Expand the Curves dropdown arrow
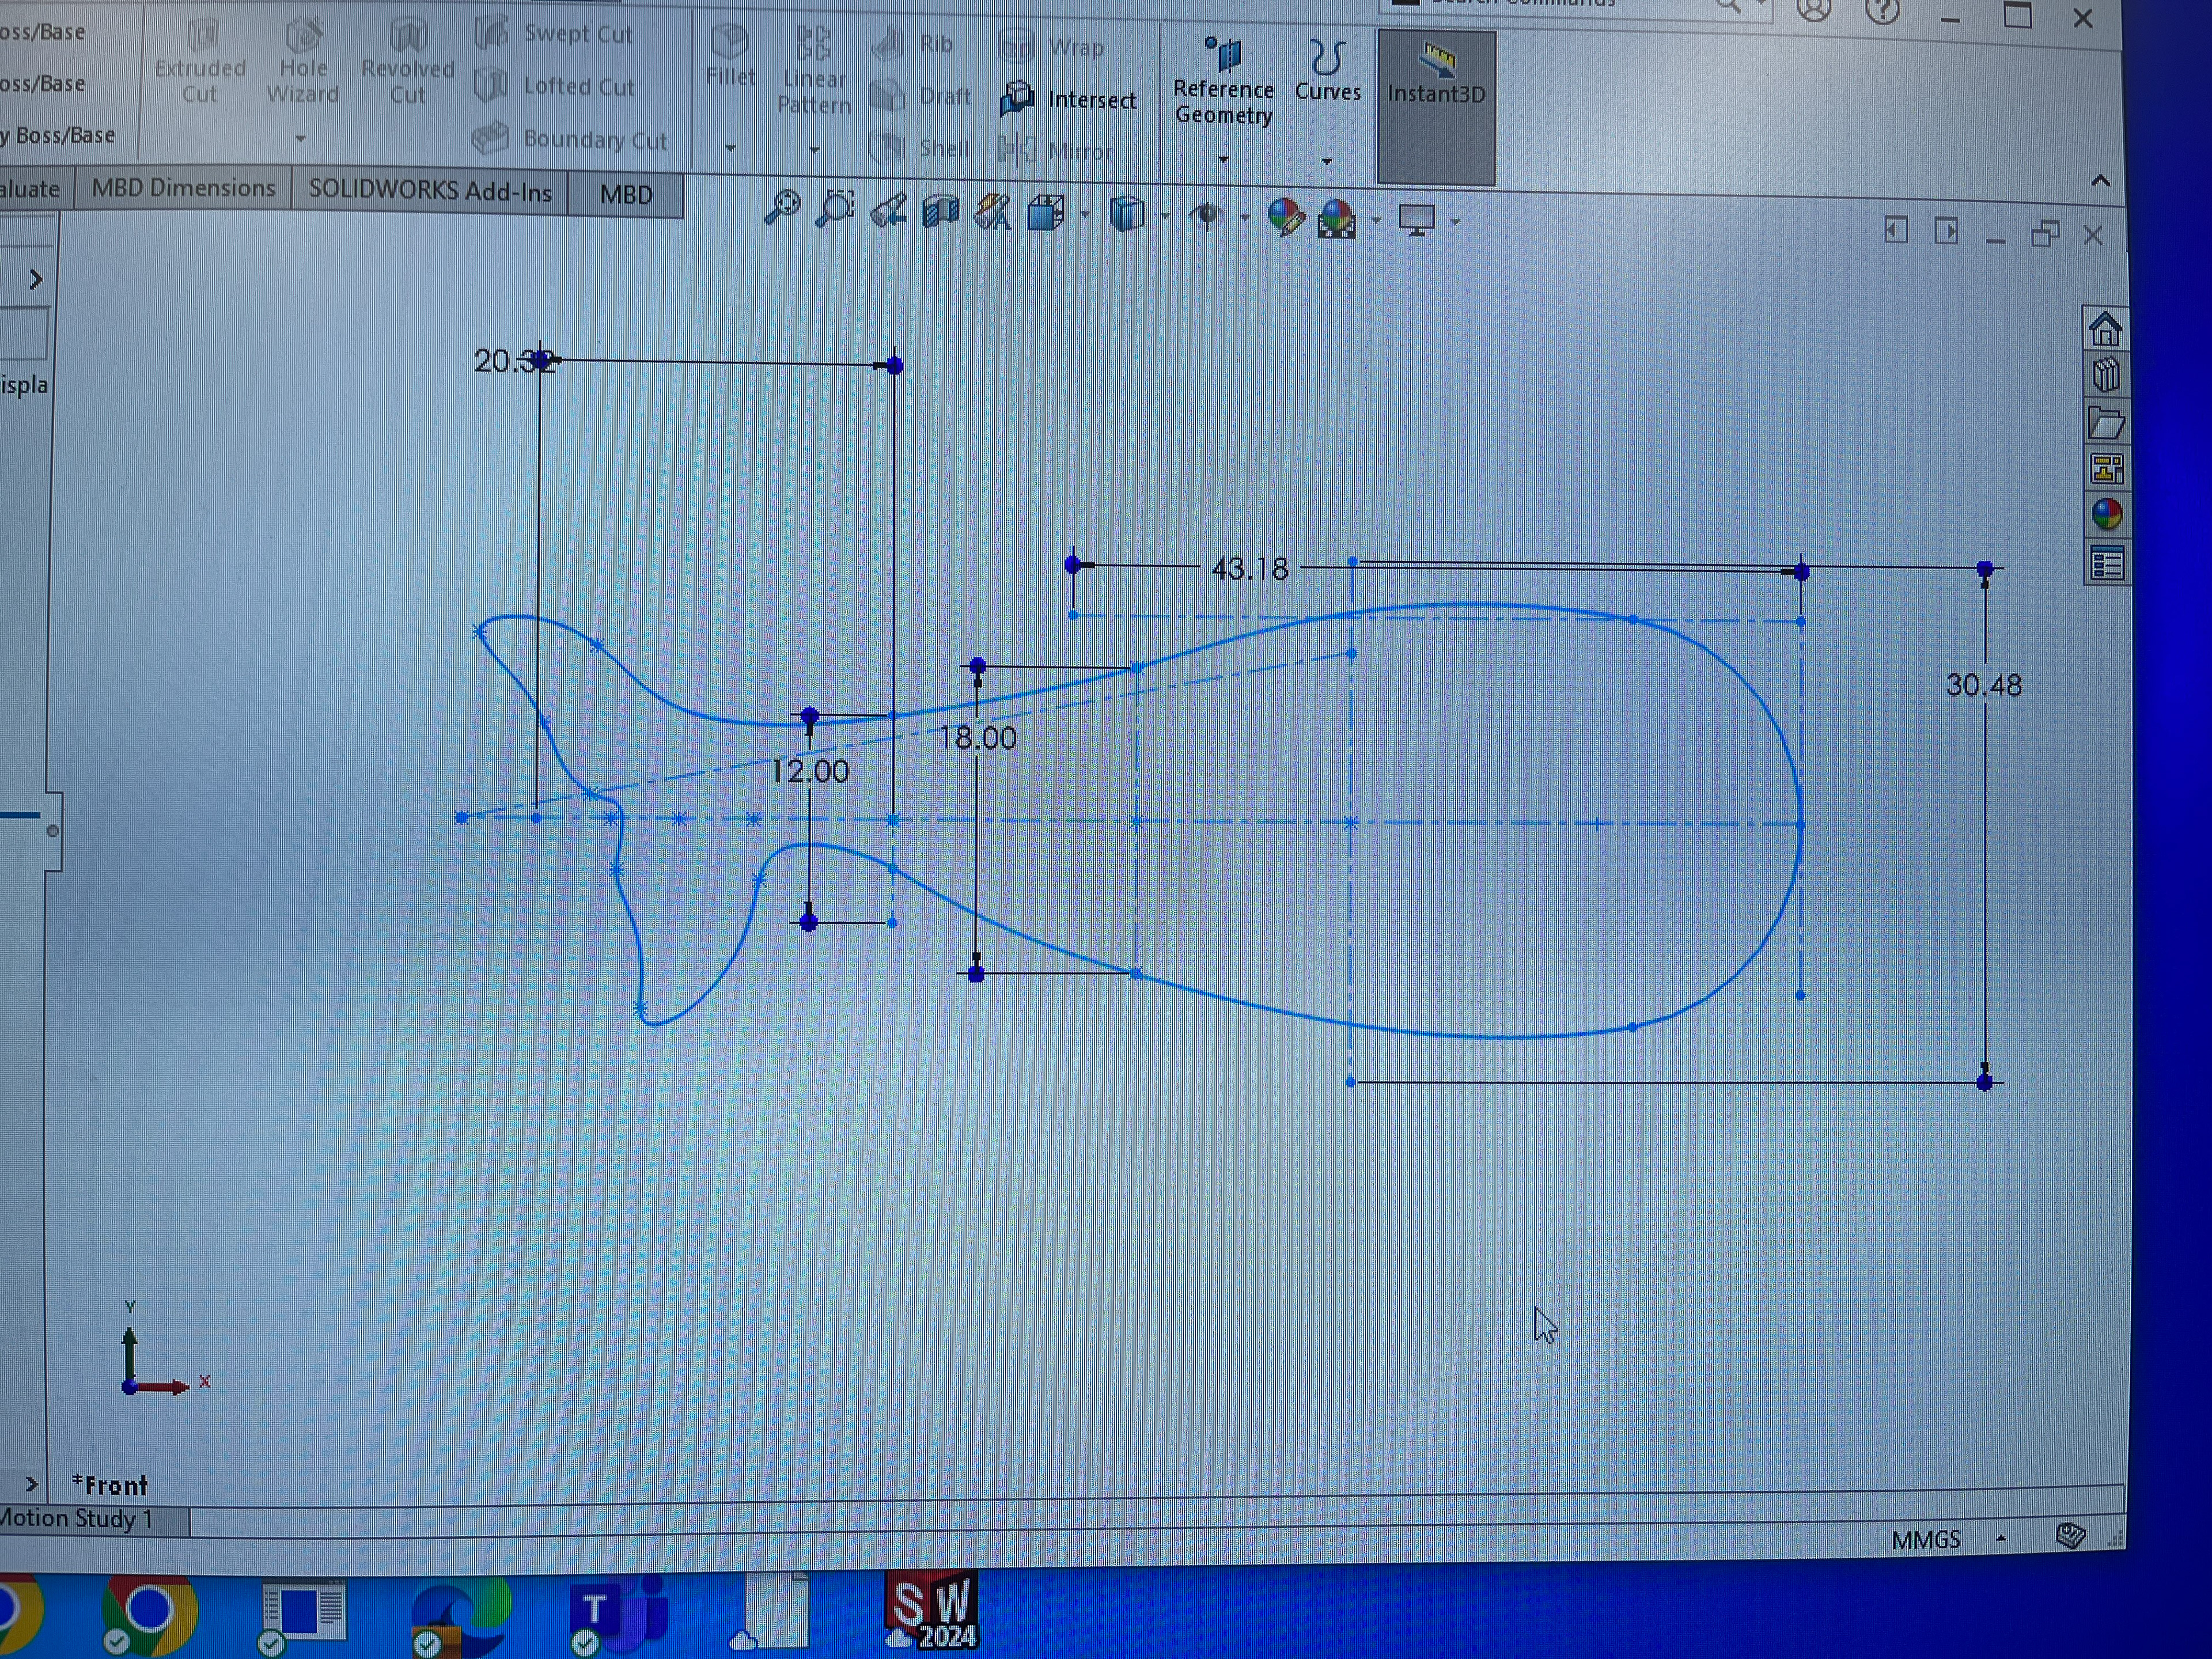2212x1659 pixels. click(1327, 161)
